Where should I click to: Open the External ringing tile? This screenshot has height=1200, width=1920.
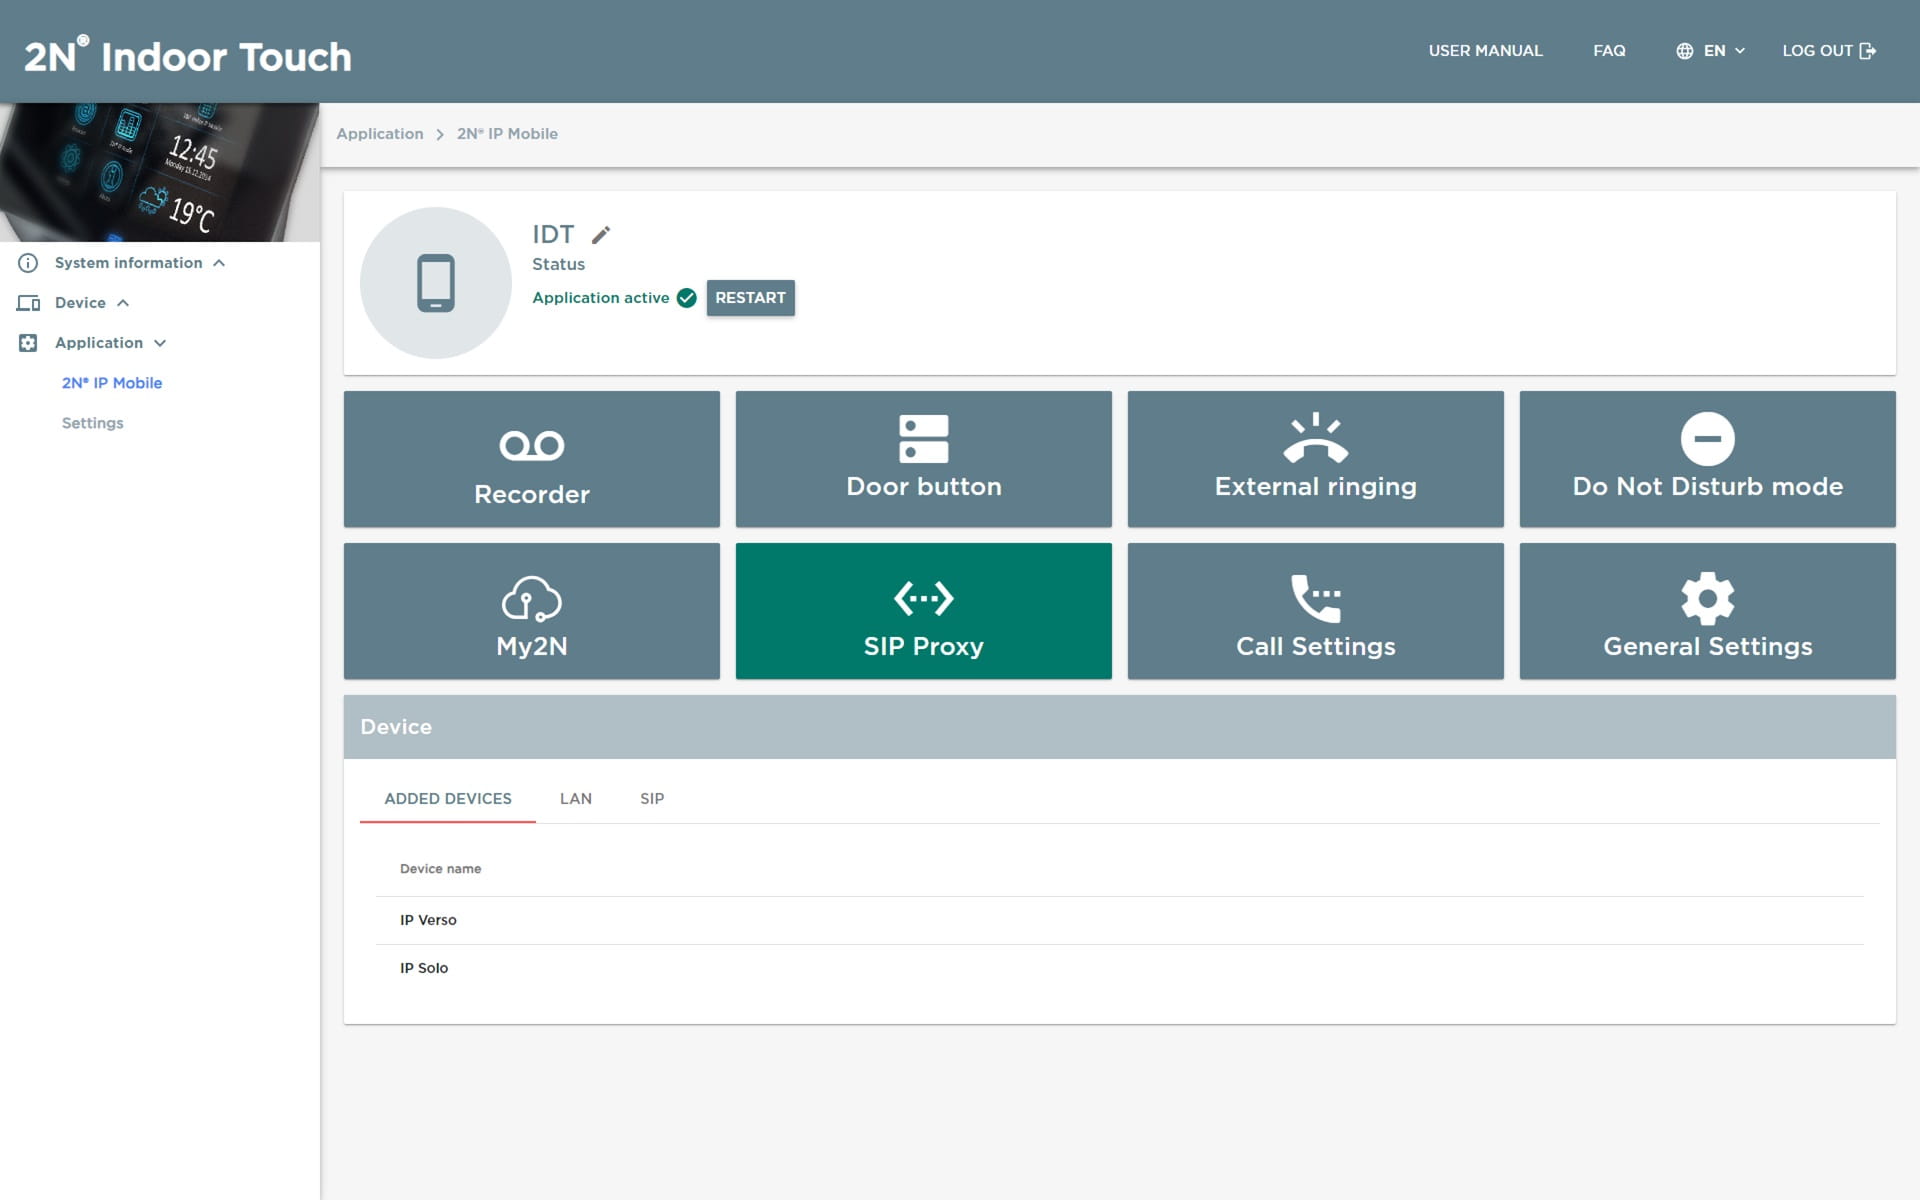click(1316, 459)
